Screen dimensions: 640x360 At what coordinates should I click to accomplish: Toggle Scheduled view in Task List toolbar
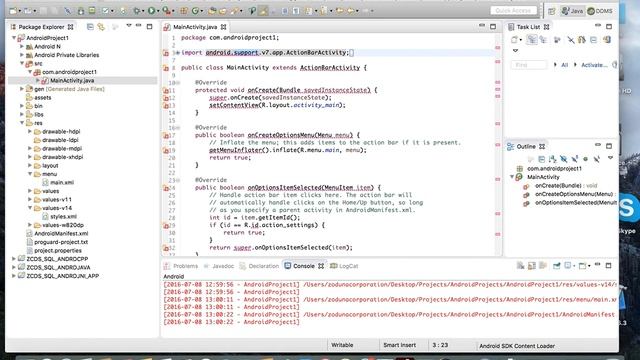pyautogui.click(x=543, y=40)
